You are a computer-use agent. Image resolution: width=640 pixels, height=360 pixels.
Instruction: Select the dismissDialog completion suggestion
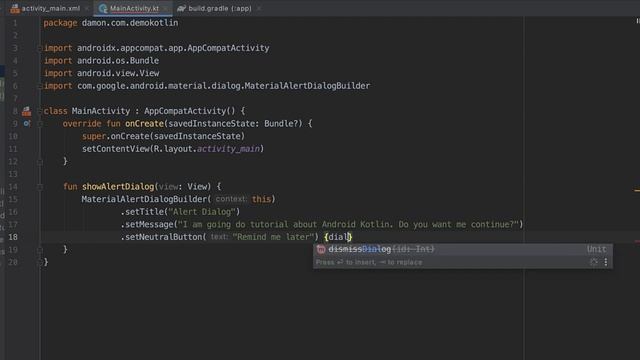click(x=462, y=249)
